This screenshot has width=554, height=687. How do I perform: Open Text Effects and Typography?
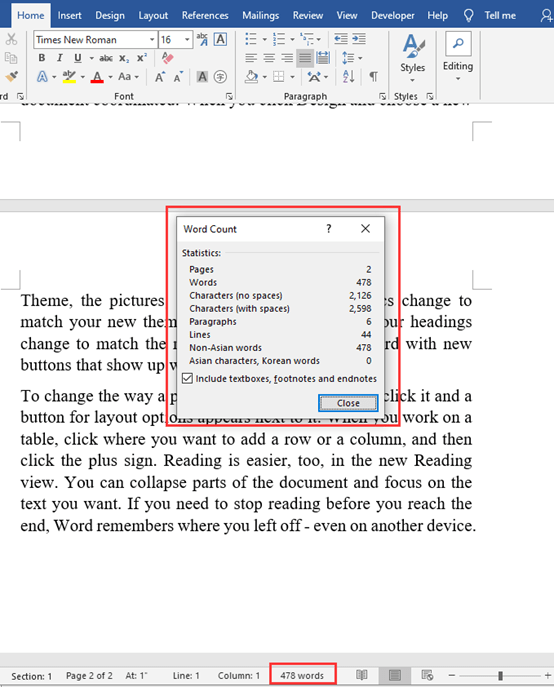click(42, 77)
